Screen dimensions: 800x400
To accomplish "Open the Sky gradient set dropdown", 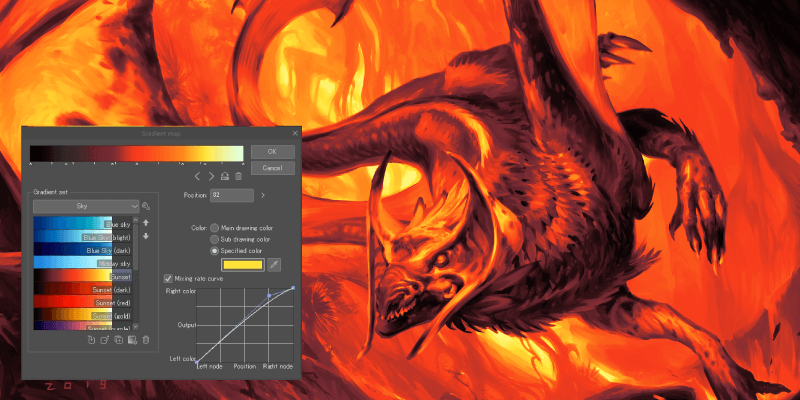I will pyautogui.click(x=86, y=206).
